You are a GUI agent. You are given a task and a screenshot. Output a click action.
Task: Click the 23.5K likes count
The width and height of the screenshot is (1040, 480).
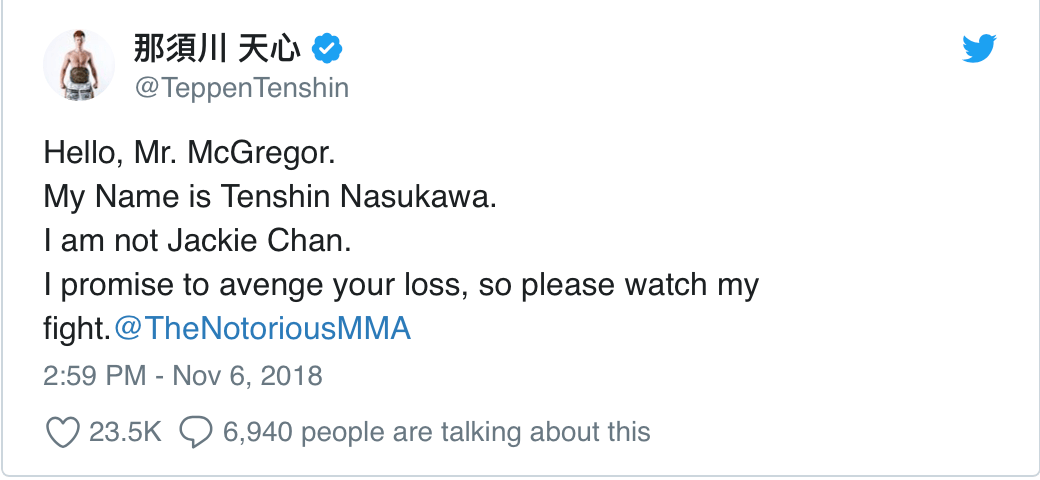coord(125,432)
